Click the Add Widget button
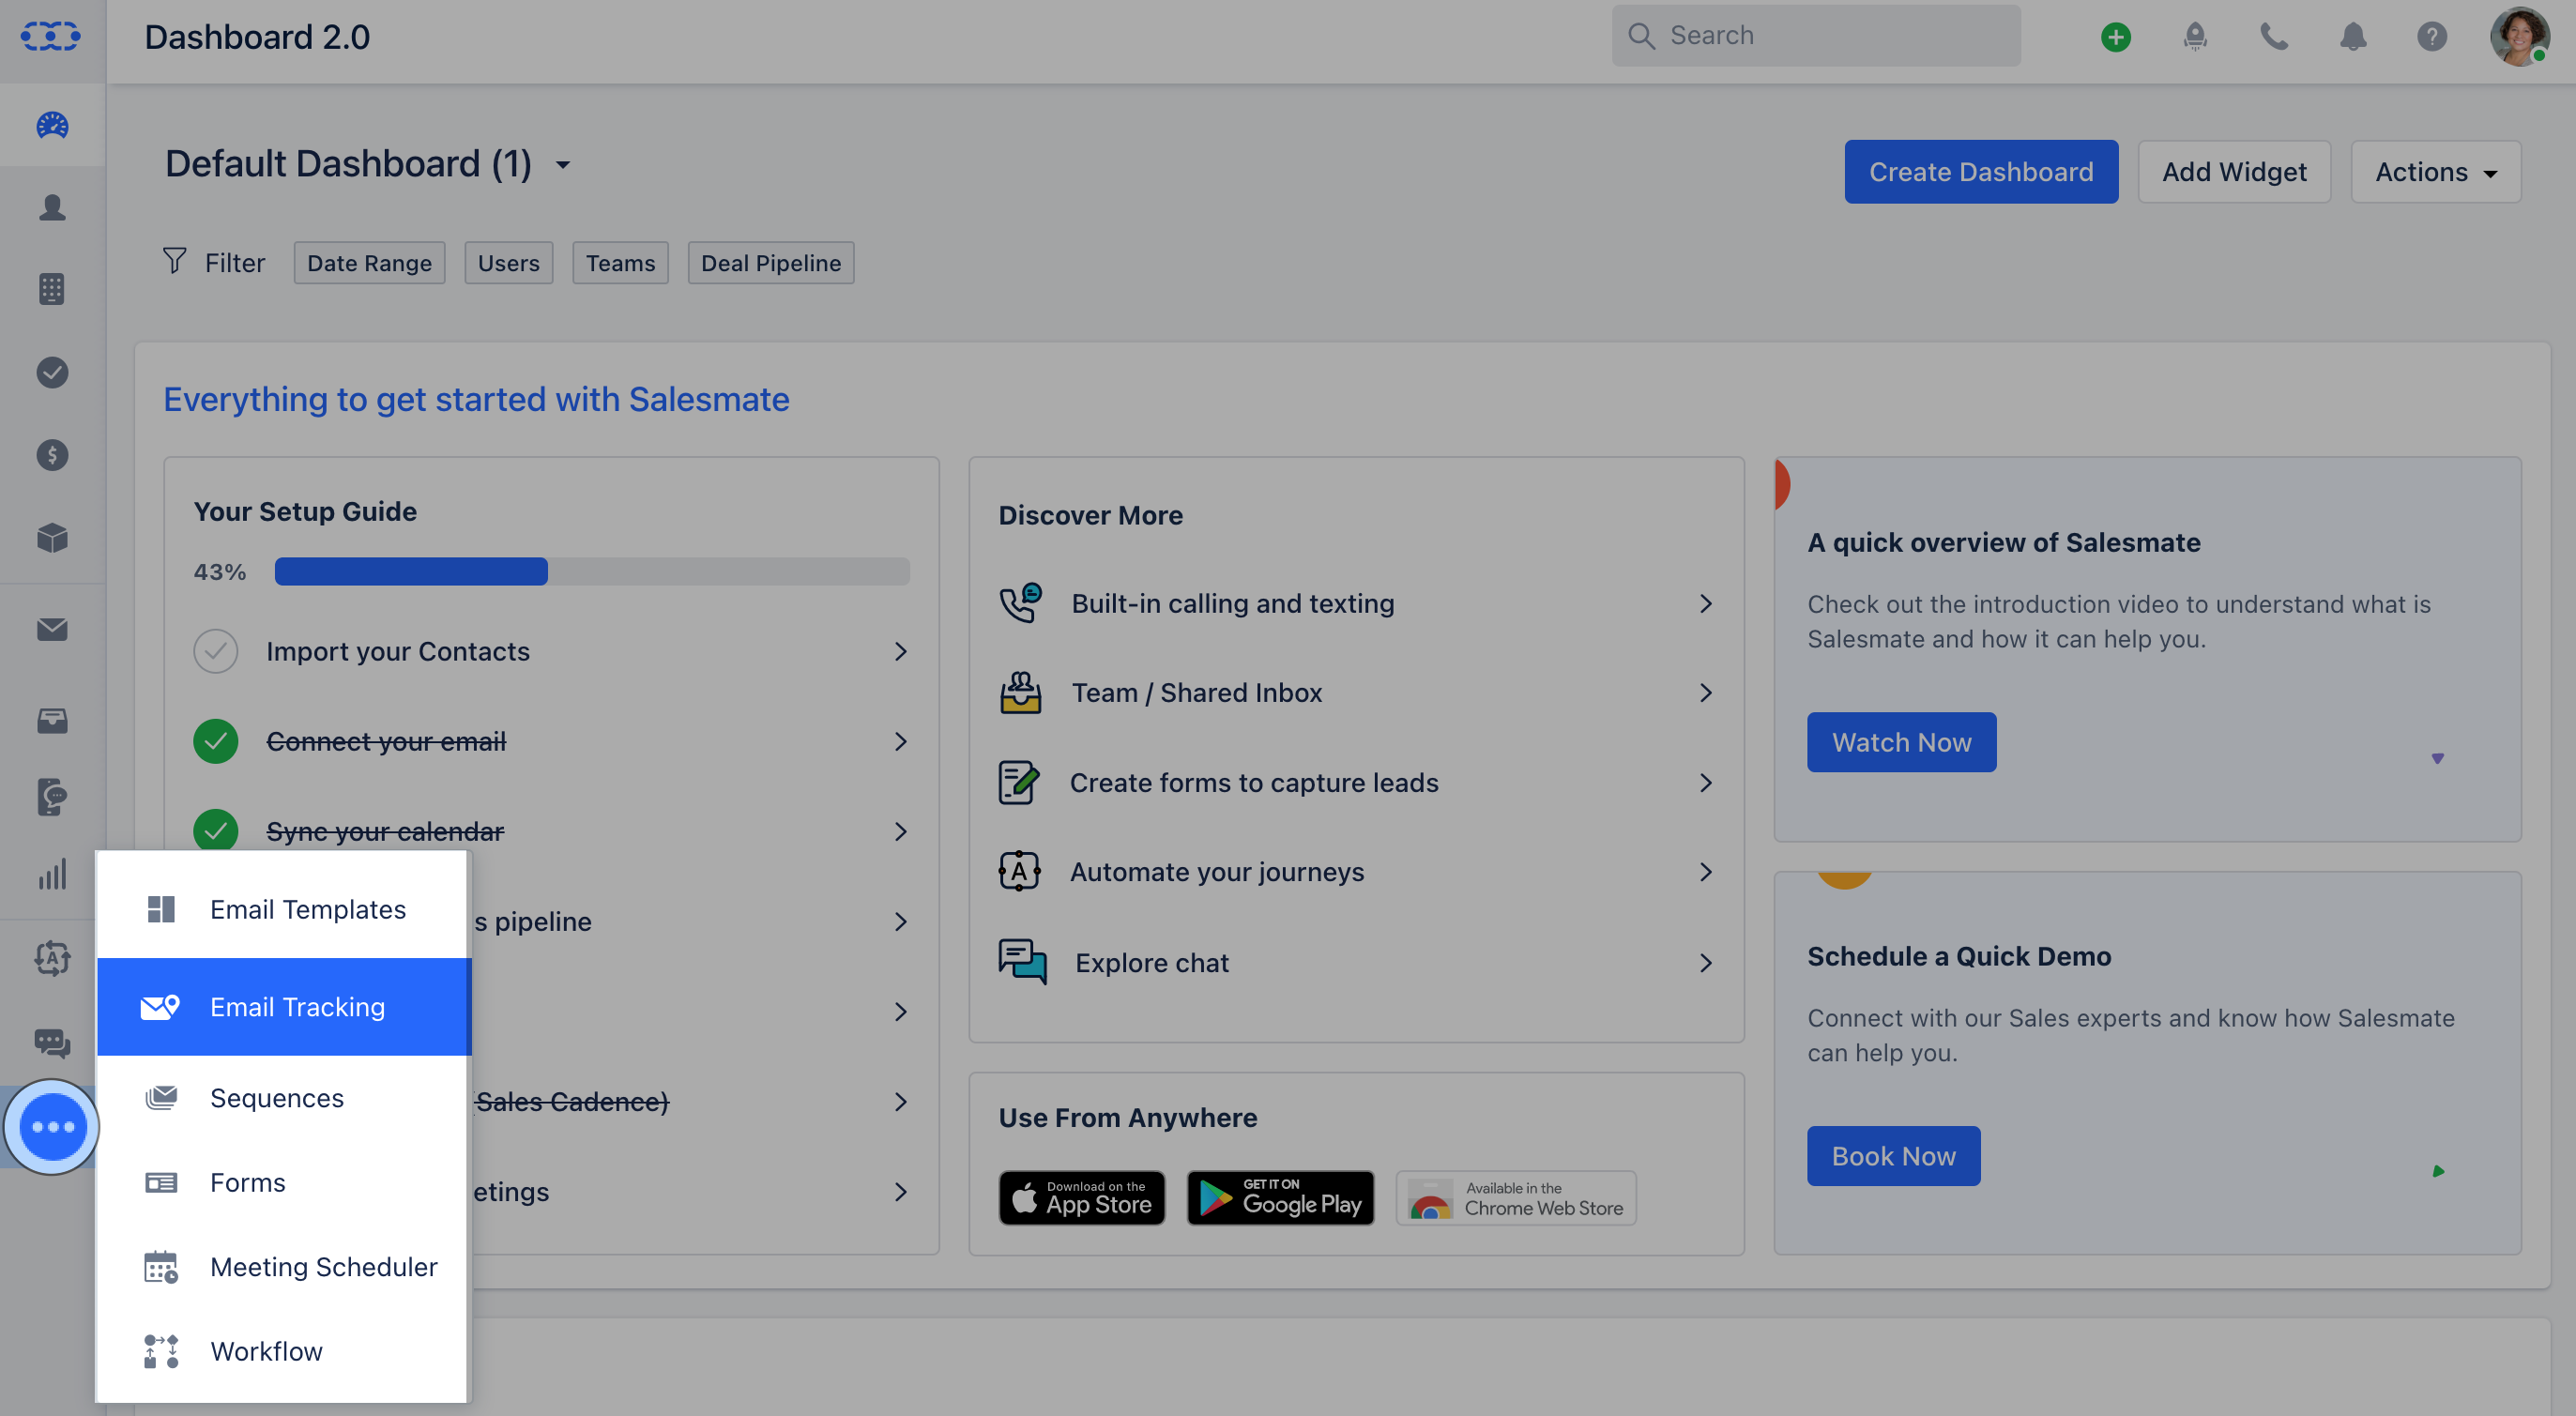Viewport: 2576px width, 1416px height. 2234,172
